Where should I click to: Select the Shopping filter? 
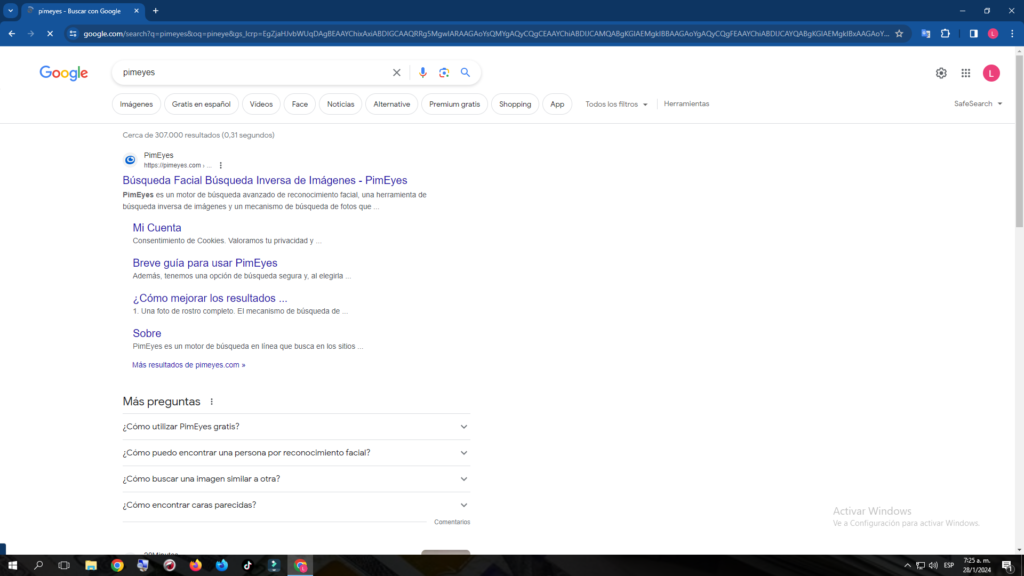515,104
